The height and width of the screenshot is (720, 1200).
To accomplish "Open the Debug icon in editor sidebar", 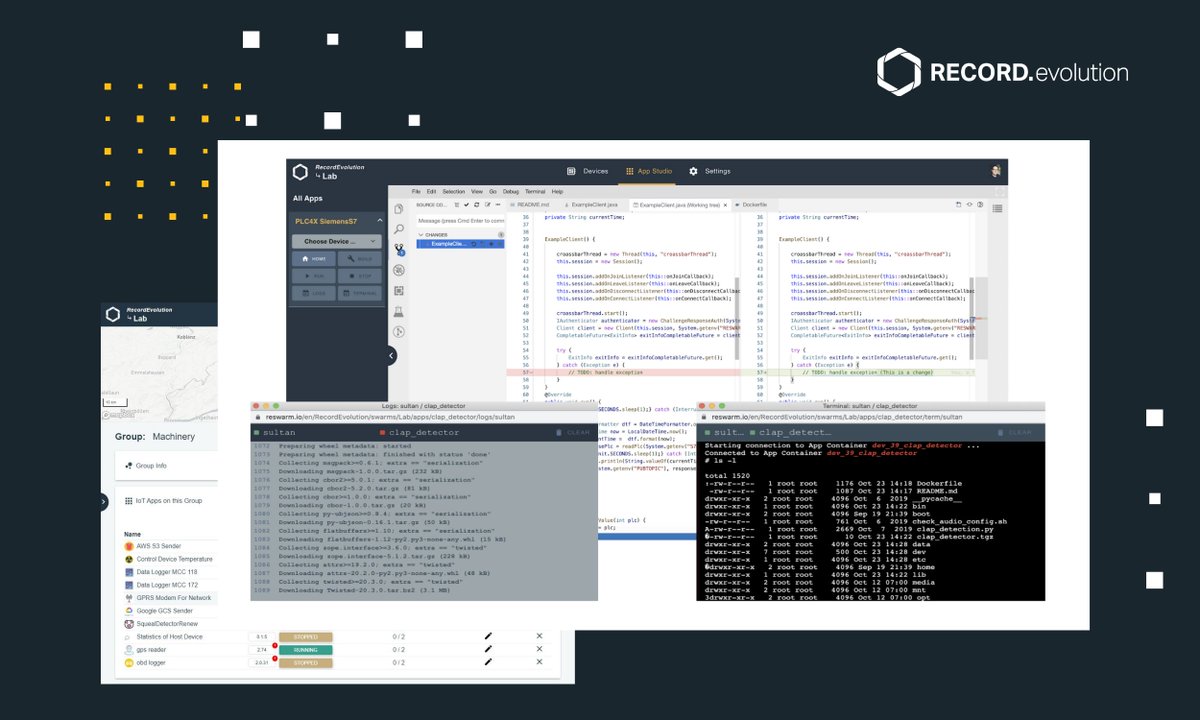I will [399, 270].
